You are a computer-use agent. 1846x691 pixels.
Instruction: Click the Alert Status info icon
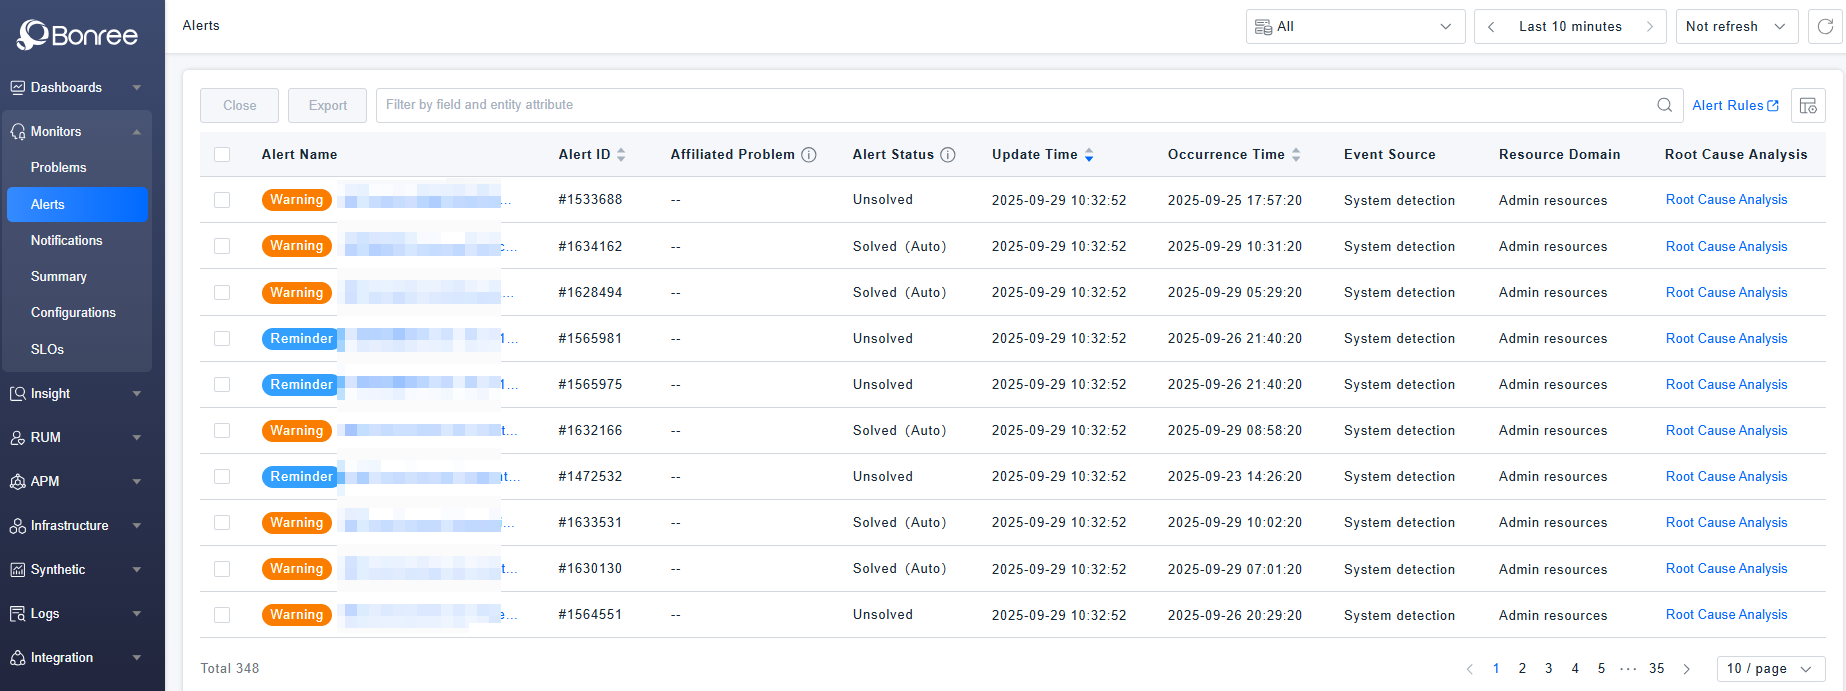click(x=948, y=155)
